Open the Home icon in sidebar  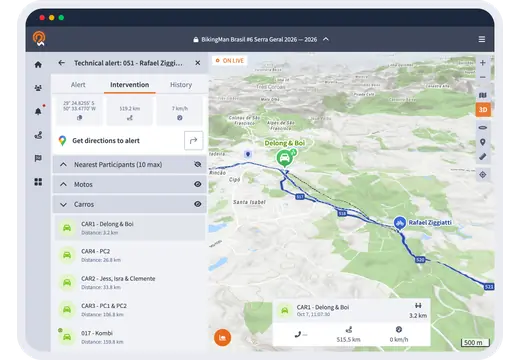(38, 64)
